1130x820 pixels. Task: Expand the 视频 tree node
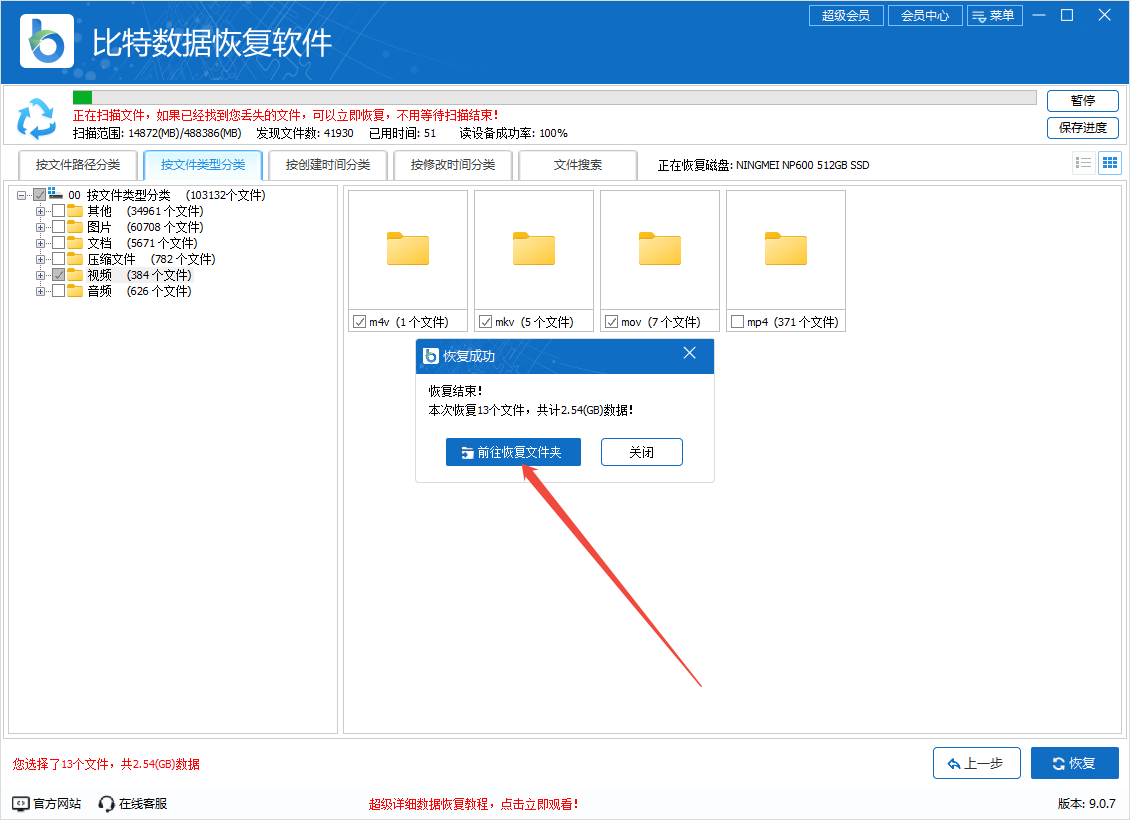pos(40,275)
